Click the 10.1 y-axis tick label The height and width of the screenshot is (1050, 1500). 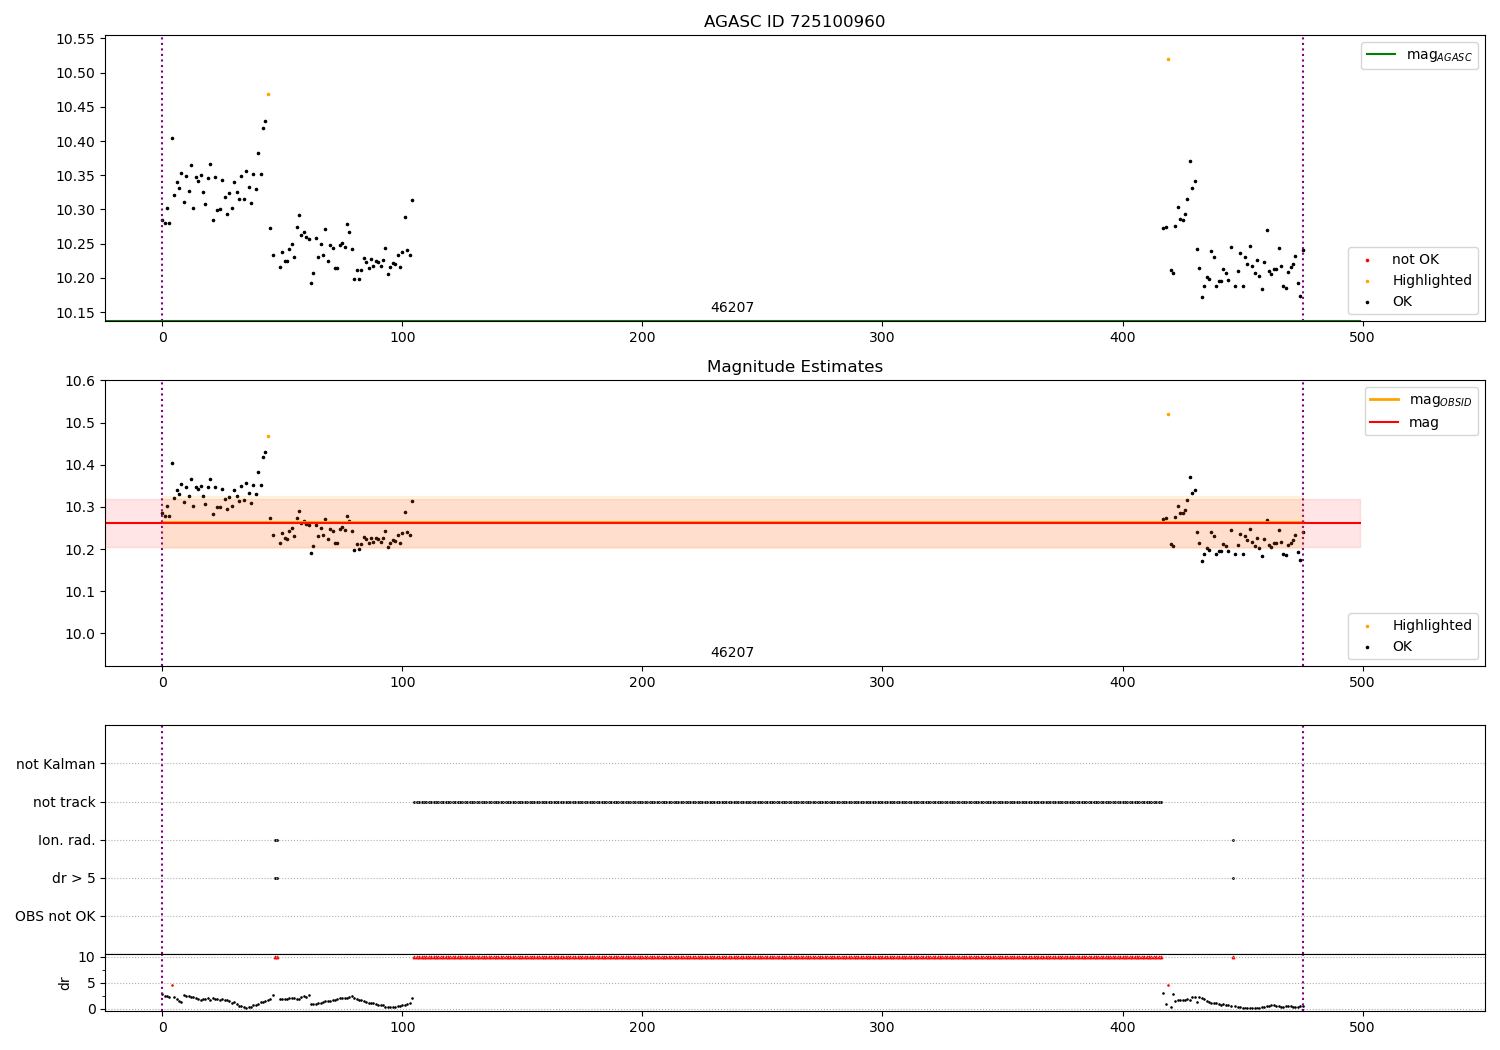[x=79, y=592]
